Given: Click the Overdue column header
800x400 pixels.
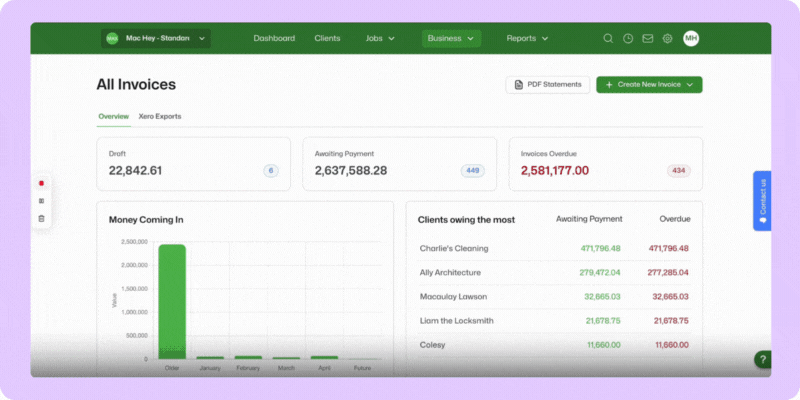Looking at the screenshot, I should pyautogui.click(x=675, y=219).
